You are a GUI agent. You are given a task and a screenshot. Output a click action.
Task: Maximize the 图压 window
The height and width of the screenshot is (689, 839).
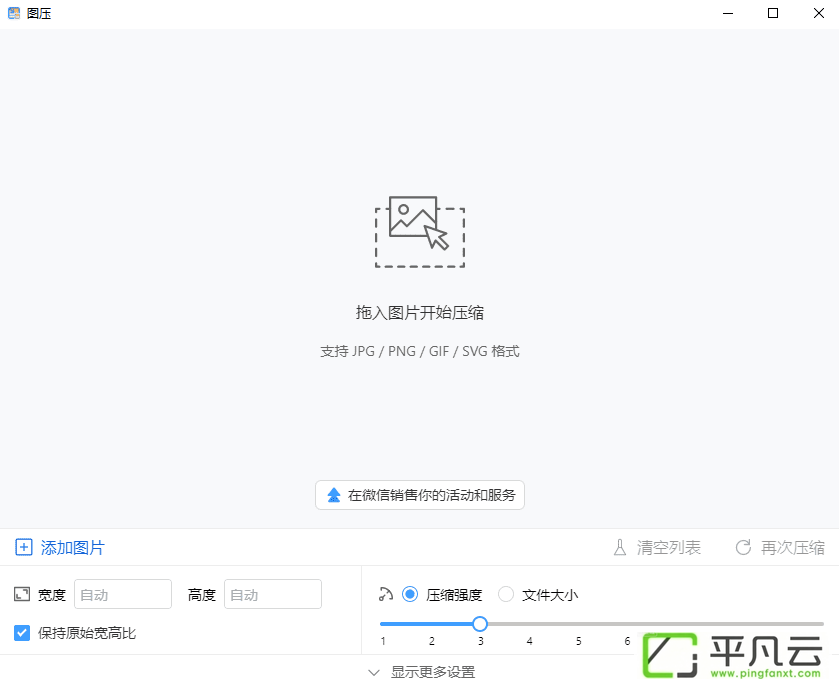point(773,13)
